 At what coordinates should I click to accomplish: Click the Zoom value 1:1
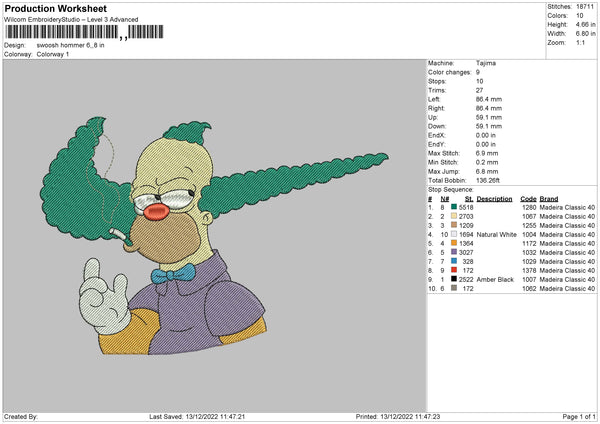[x=580, y=42]
